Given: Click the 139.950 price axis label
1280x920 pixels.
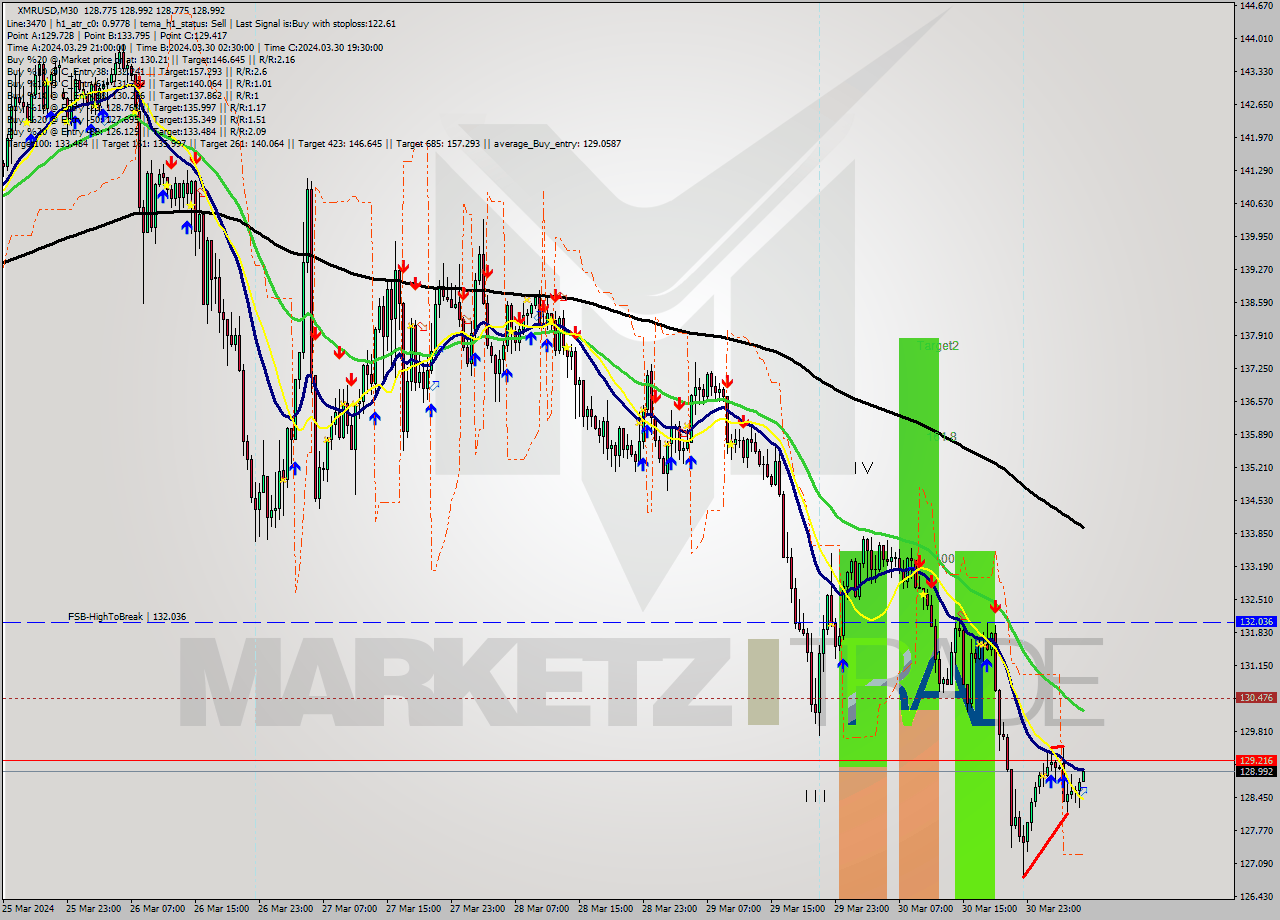Looking at the screenshot, I should tap(1256, 237).
